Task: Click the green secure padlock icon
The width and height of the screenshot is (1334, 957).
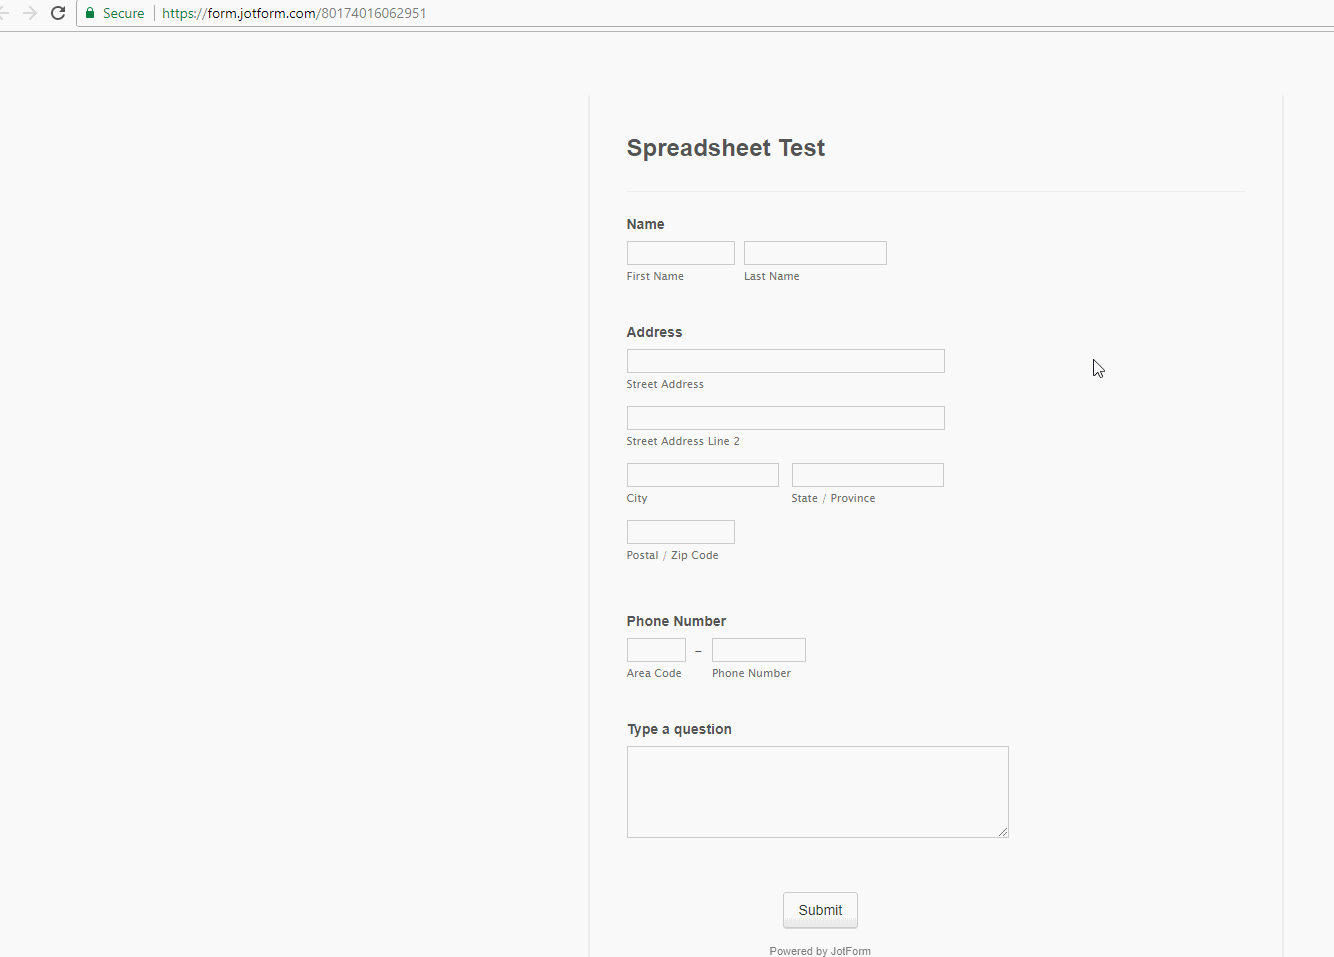Action: pos(90,13)
